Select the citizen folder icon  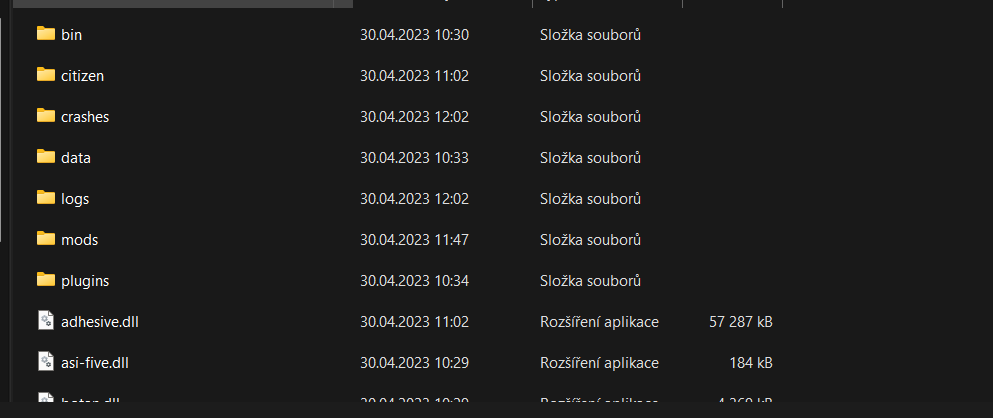(46, 75)
